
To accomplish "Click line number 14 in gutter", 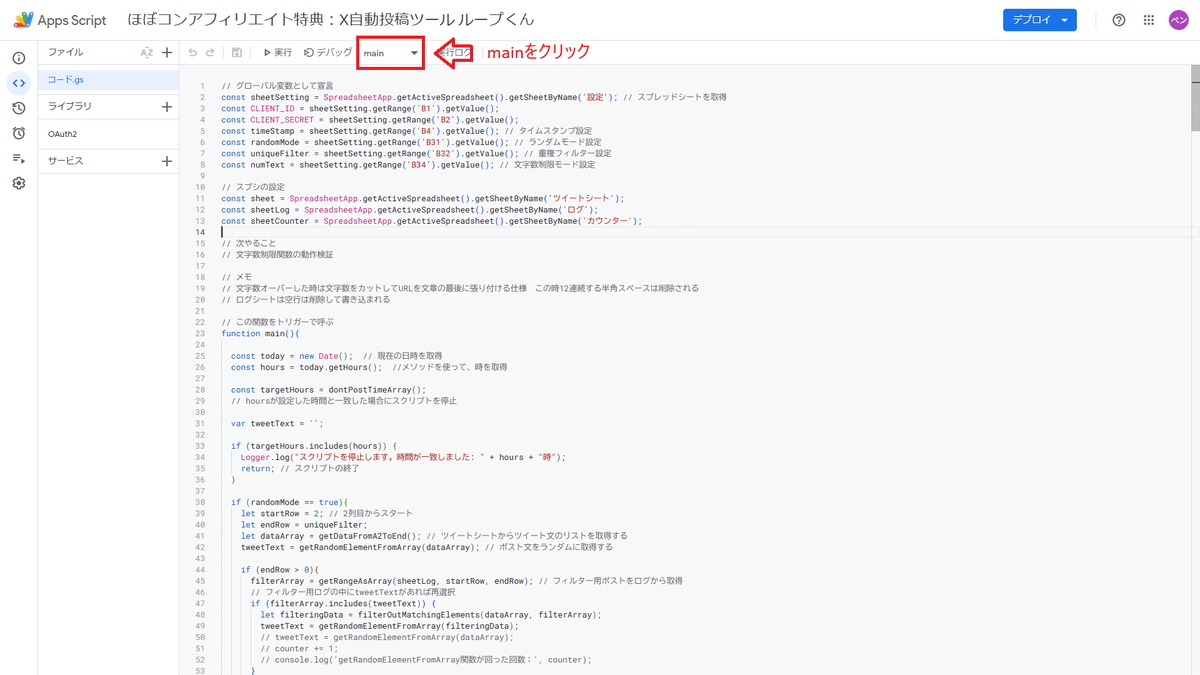I will pos(200,232).
